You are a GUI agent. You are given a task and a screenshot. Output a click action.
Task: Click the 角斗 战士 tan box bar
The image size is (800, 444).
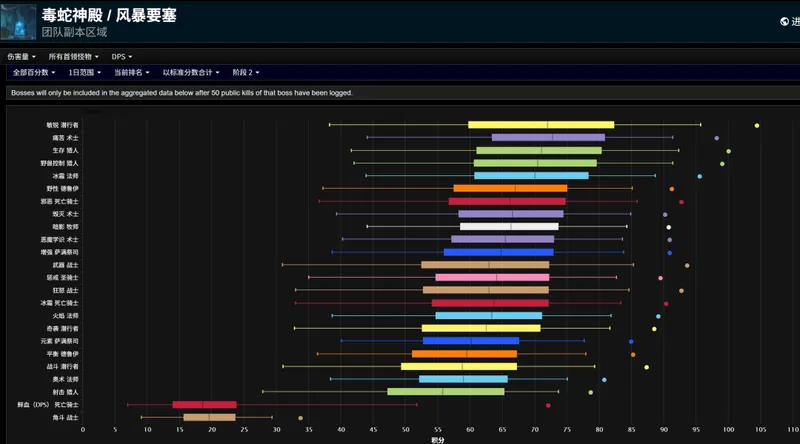(x=209, y=417)
